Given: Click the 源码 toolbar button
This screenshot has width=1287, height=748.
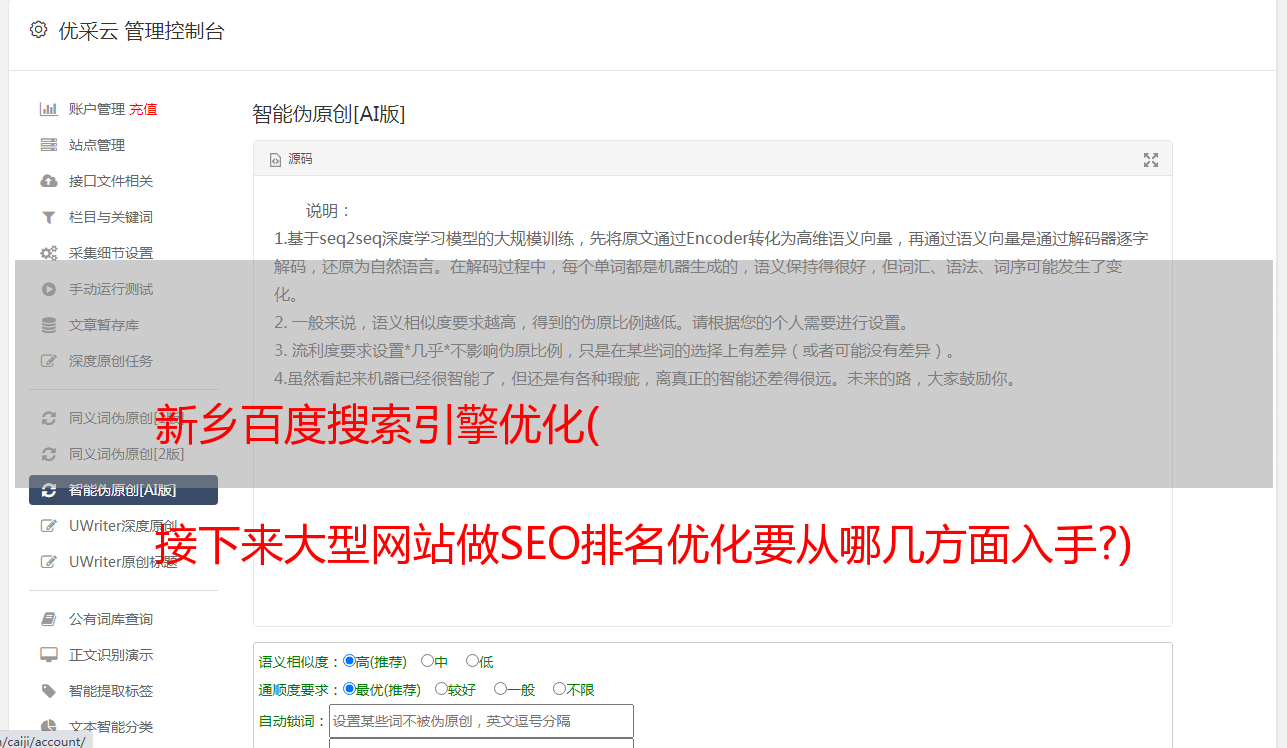Looking at the screenshot, I should click(x=290, y=160).
